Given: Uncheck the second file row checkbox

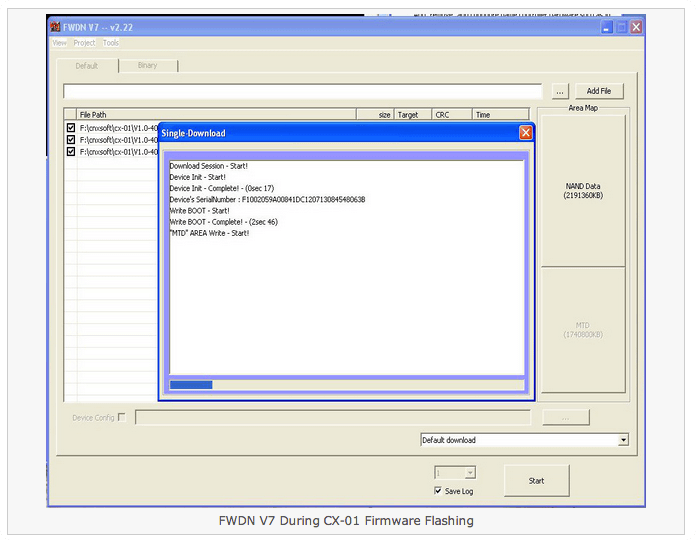Looking at the screenshot, I should click(x=71, y=140).
